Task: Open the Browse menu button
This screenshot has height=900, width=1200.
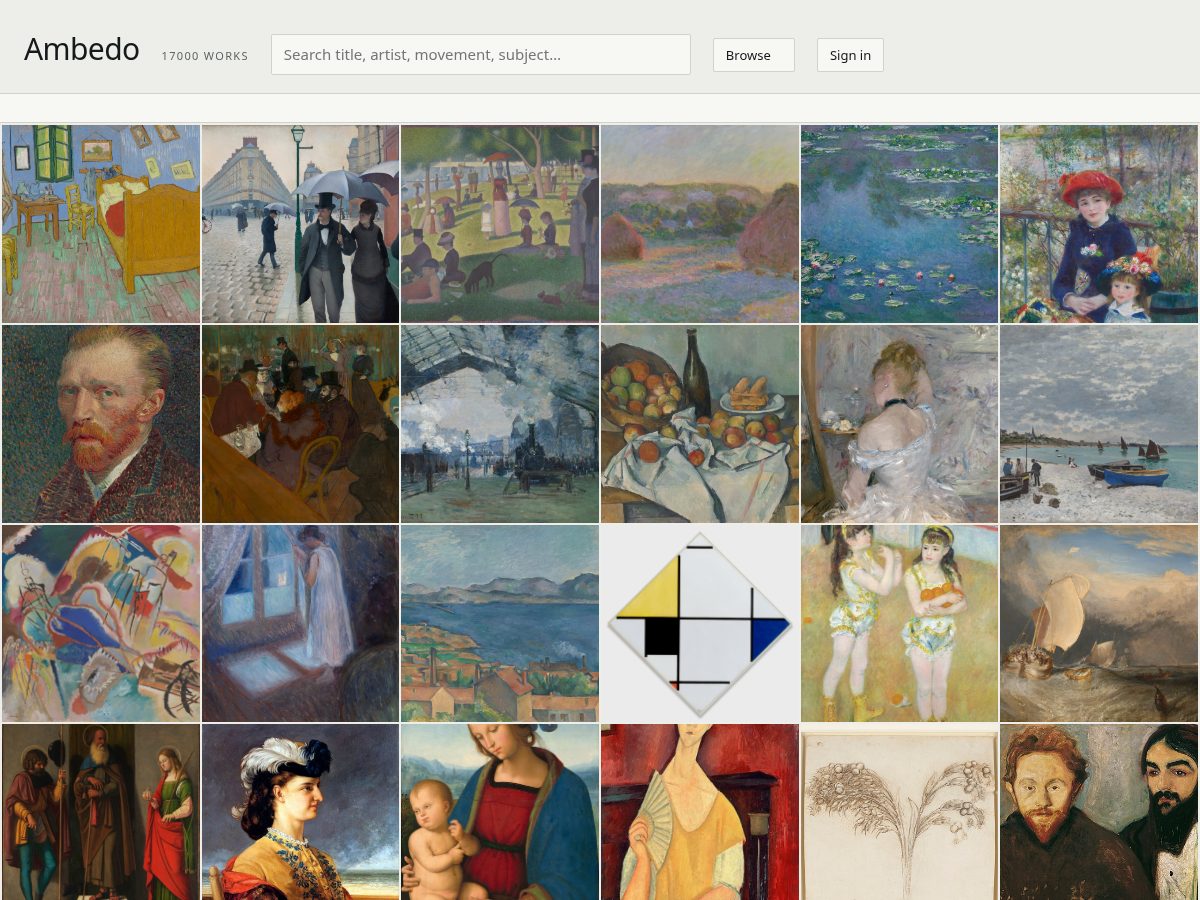Action: (x=754, y=55)
